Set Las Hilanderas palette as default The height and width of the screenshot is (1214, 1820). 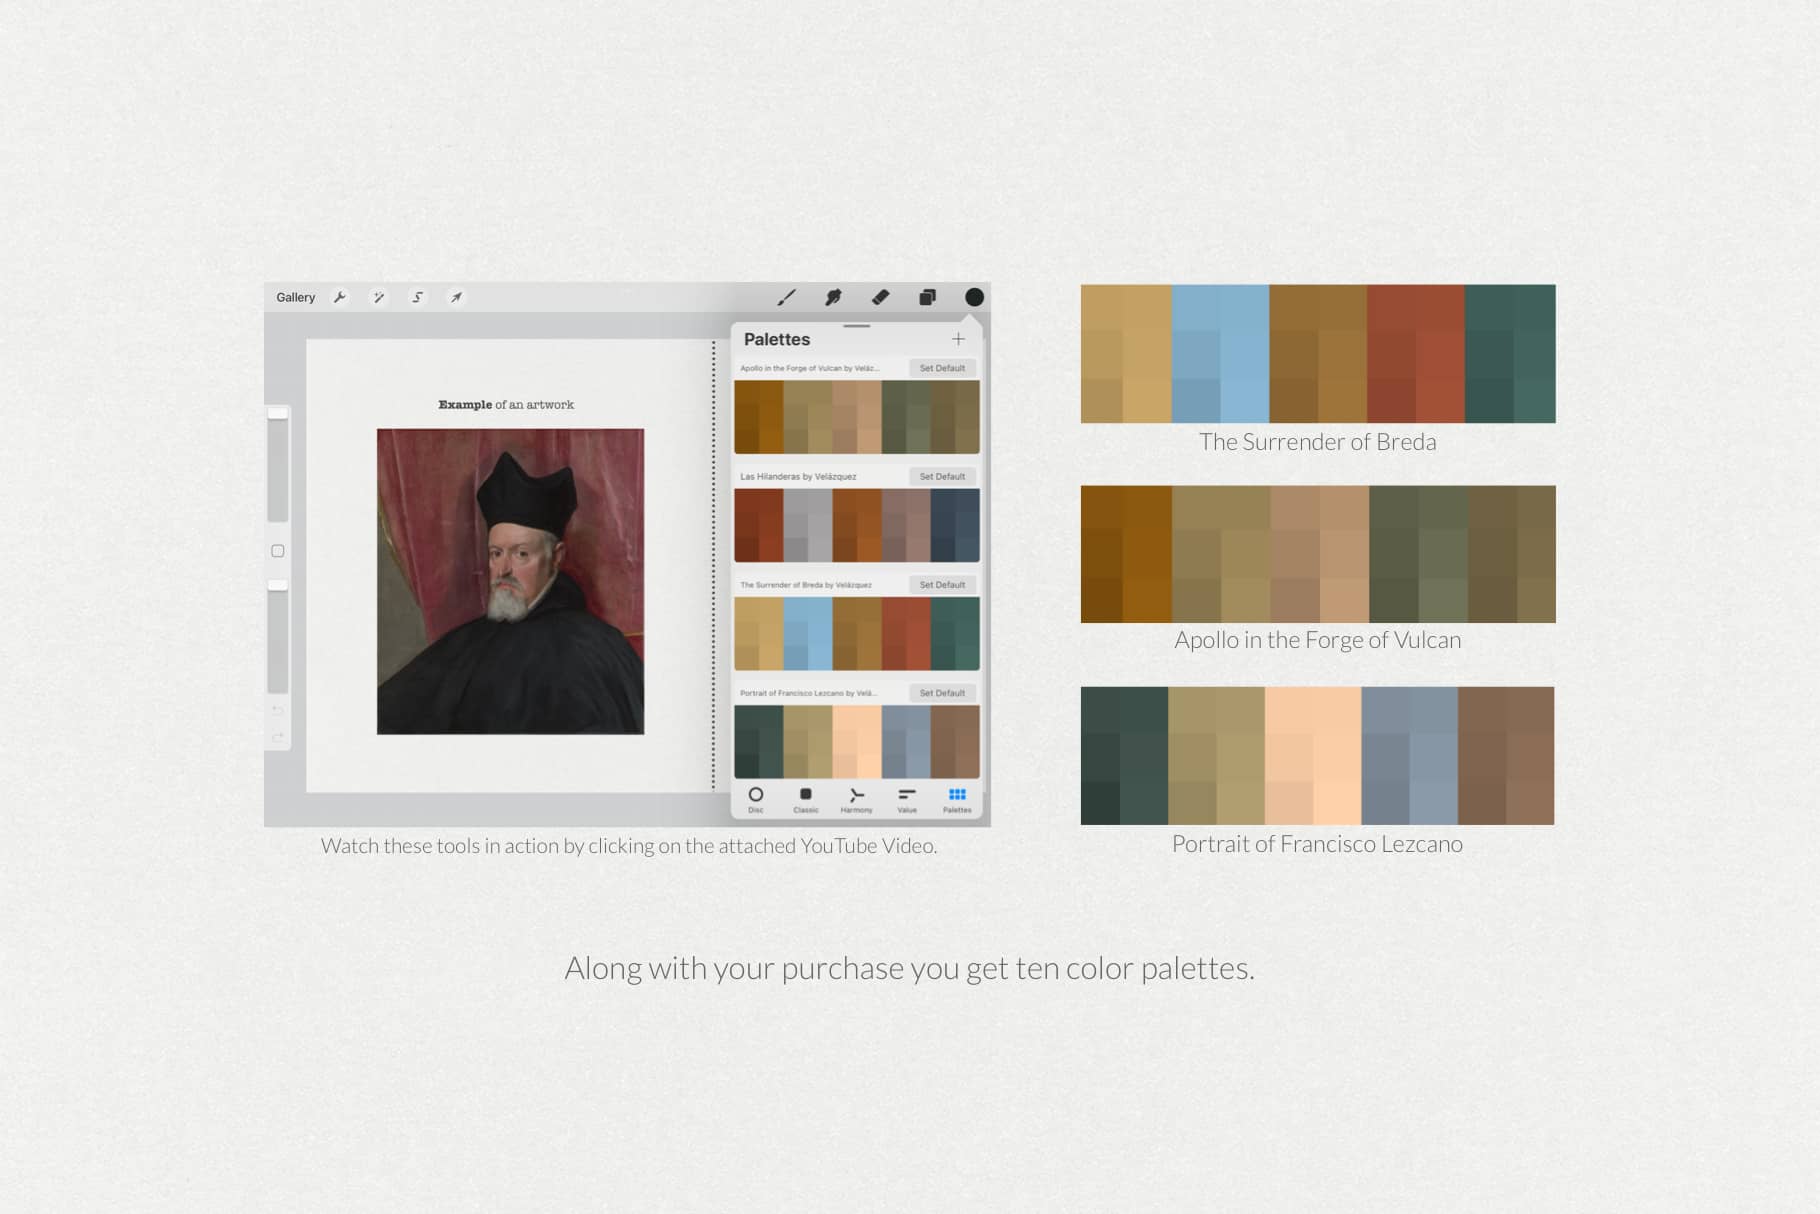(942, 476)
